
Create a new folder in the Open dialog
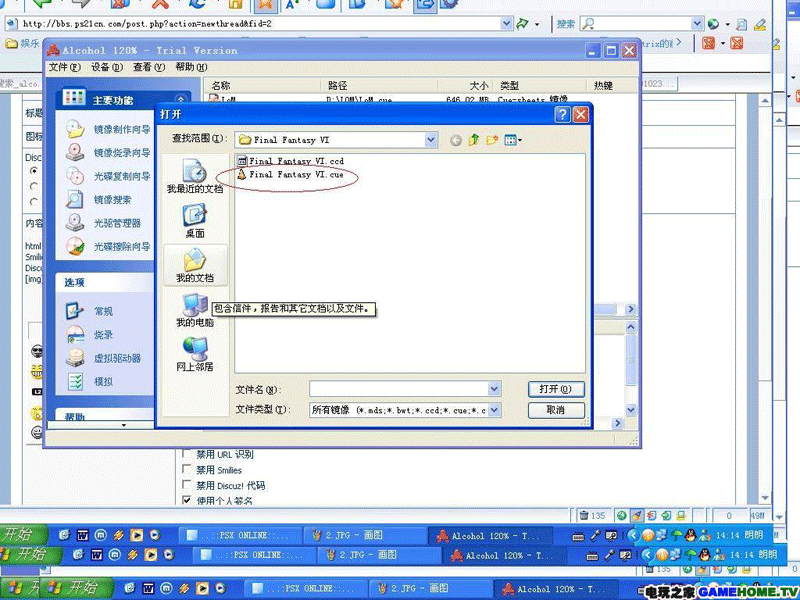(492, 140)
